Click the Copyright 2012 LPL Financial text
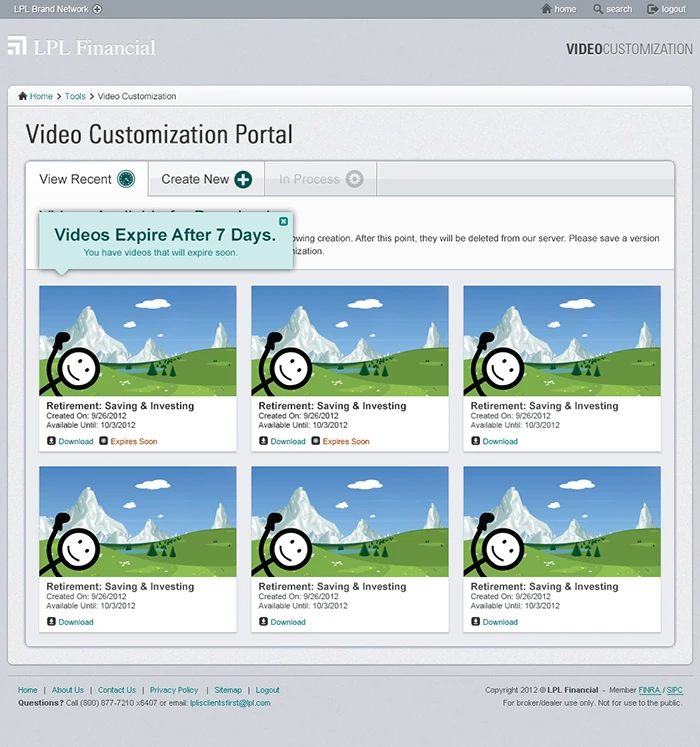The width and height of the screenshot is (700, 747). coord(541,690)
